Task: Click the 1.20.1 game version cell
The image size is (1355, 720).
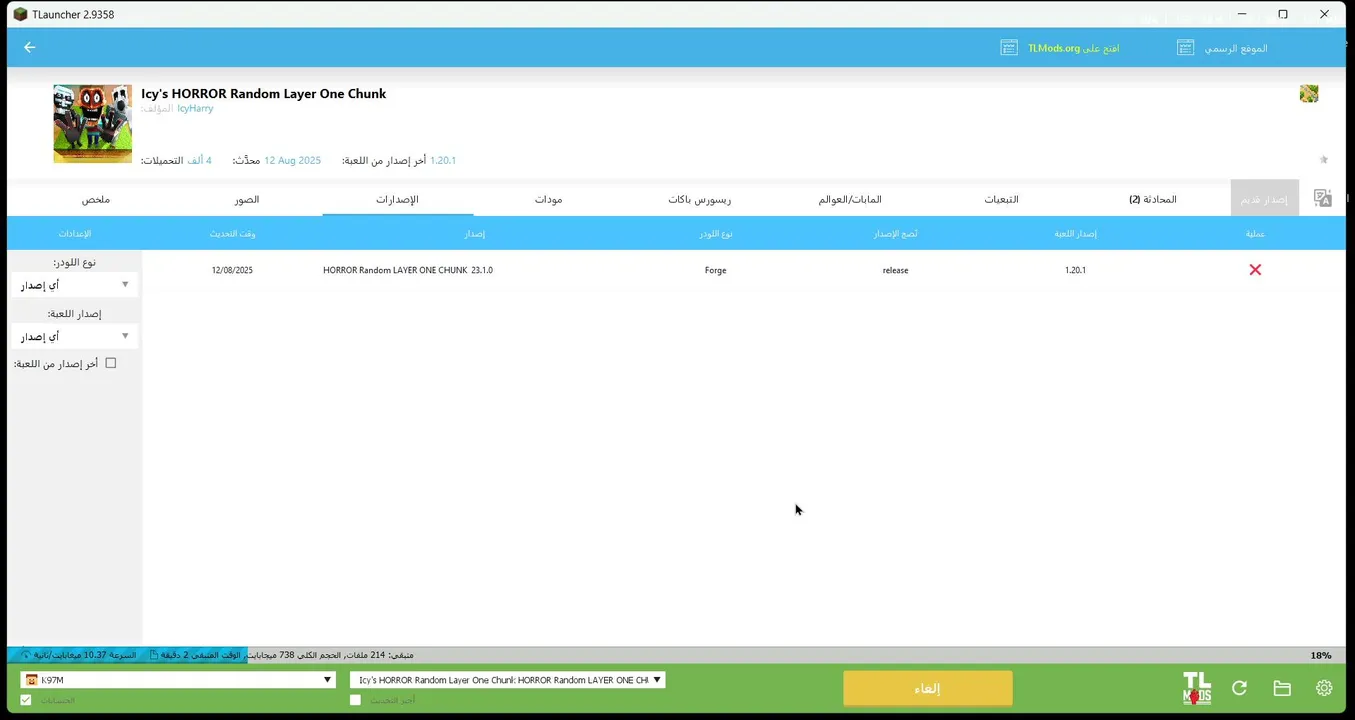Action: point(1075,270)
